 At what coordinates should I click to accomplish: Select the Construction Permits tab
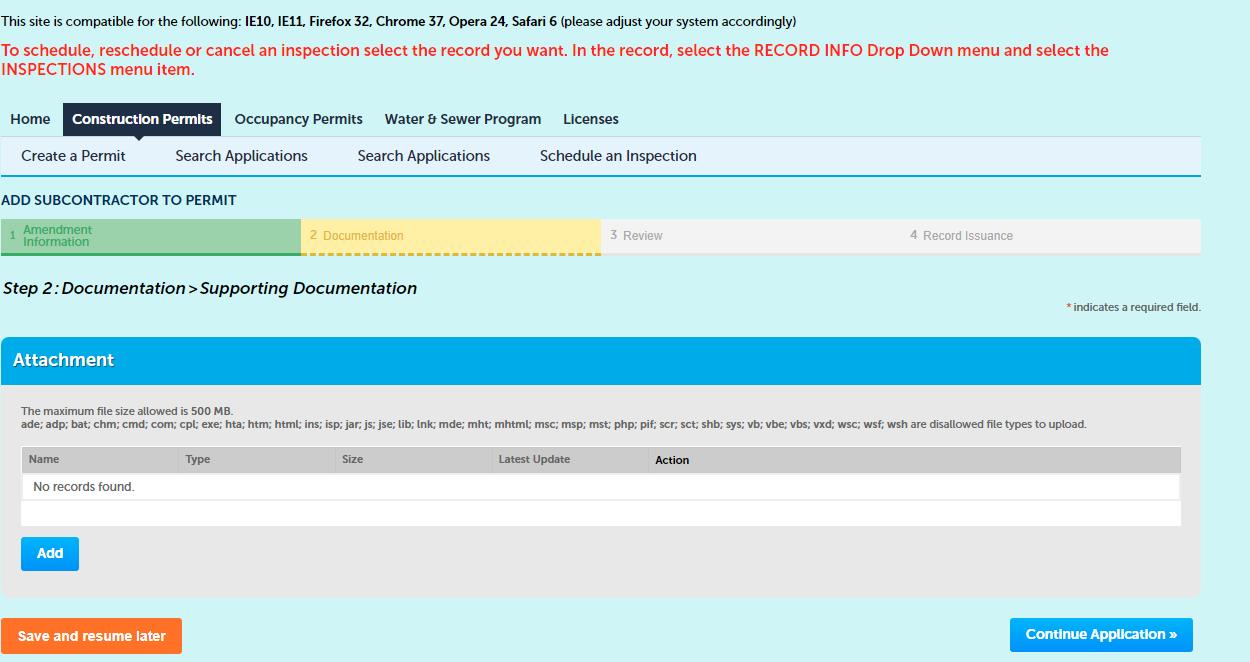click(x=142, y=119)
